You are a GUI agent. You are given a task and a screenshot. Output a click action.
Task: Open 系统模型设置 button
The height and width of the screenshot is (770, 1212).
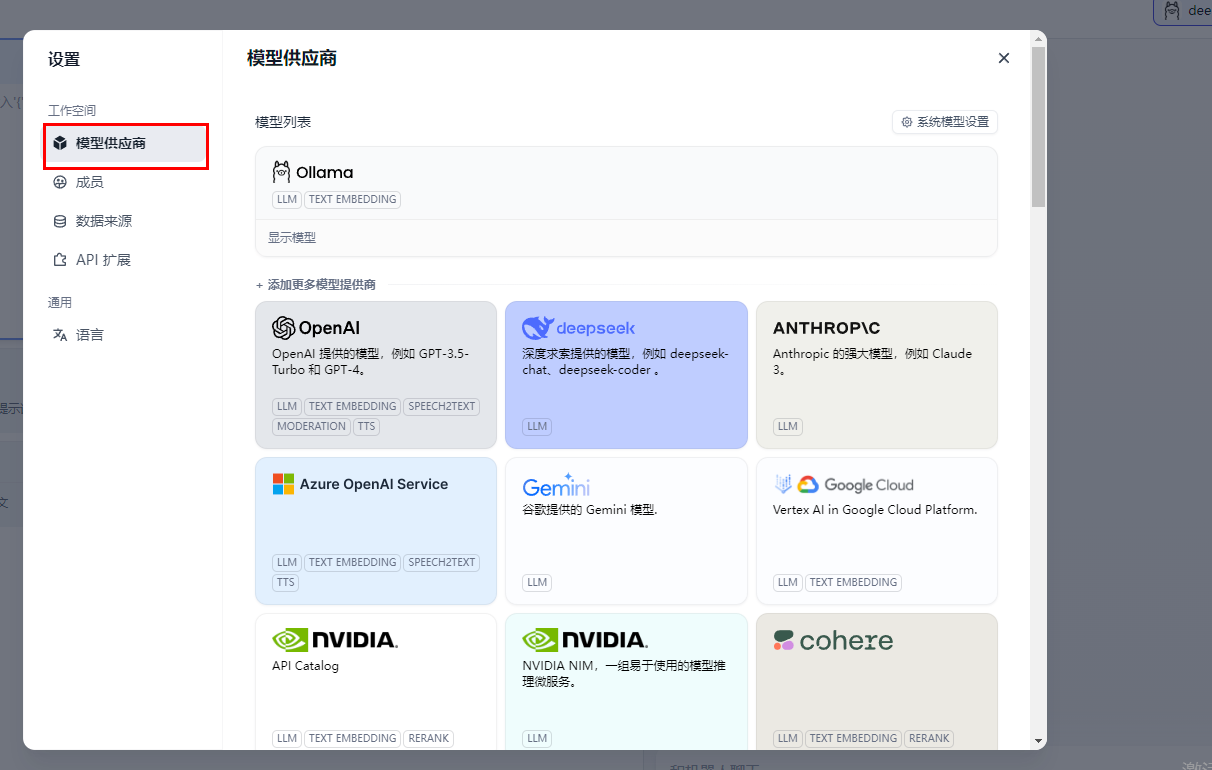point(945,122)
